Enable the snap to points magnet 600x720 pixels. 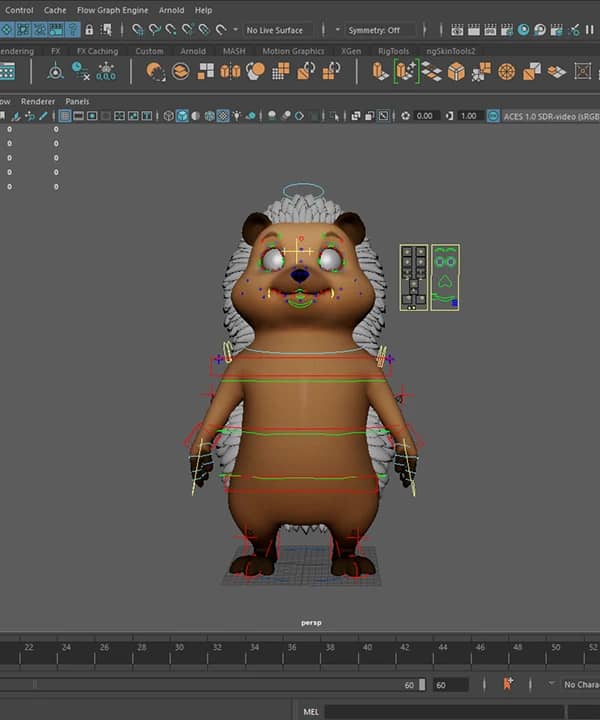click(x=171, y=30)
